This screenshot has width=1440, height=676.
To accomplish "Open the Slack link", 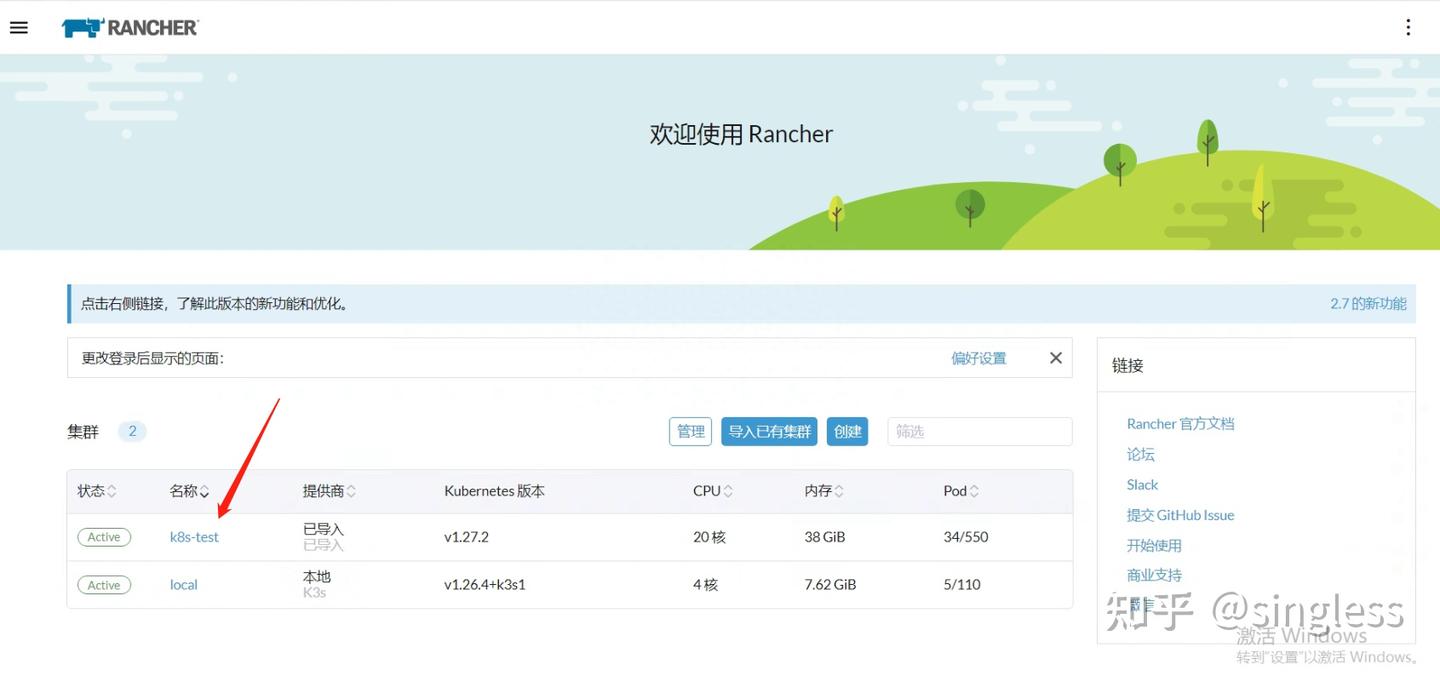I will point(1142,485).
